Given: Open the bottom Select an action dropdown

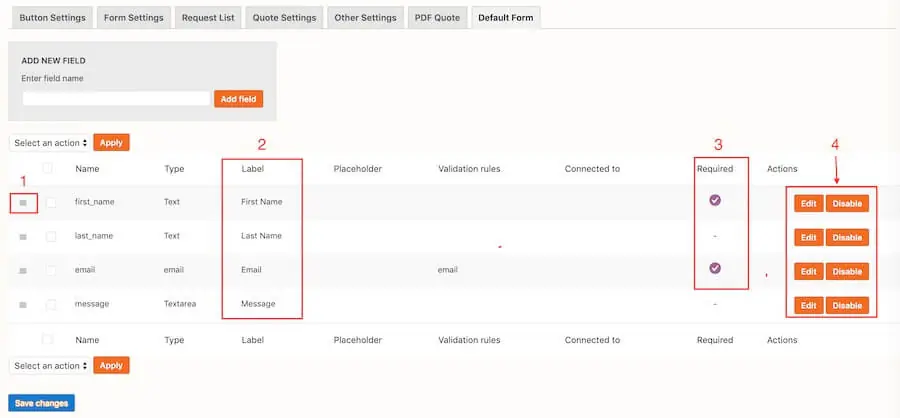Looking at the screenshot, I should click(51, 366).
